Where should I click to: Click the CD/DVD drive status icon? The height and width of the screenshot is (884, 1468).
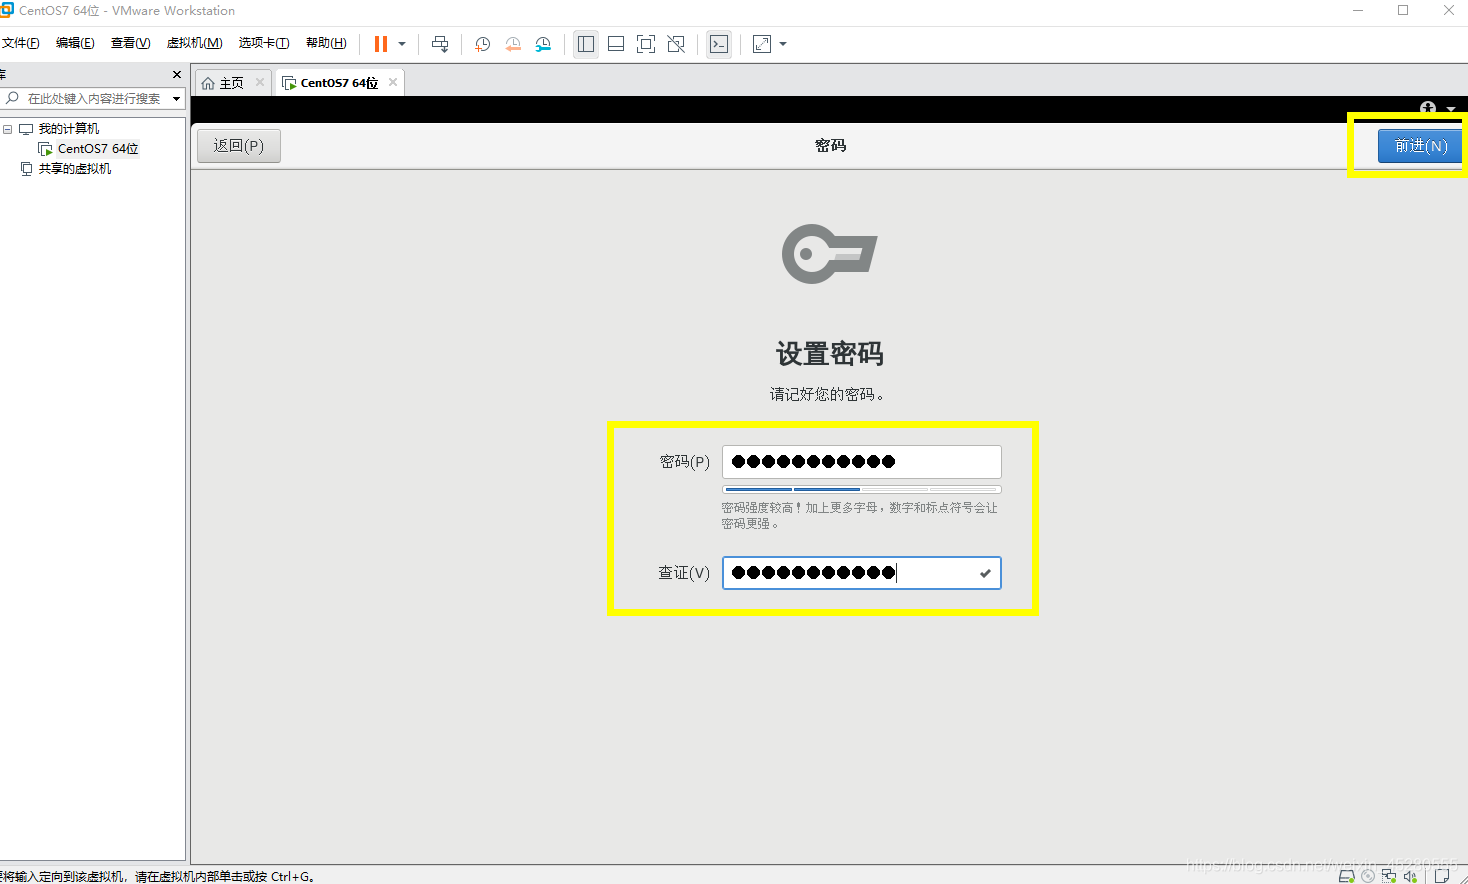(x=1368, y=876)
